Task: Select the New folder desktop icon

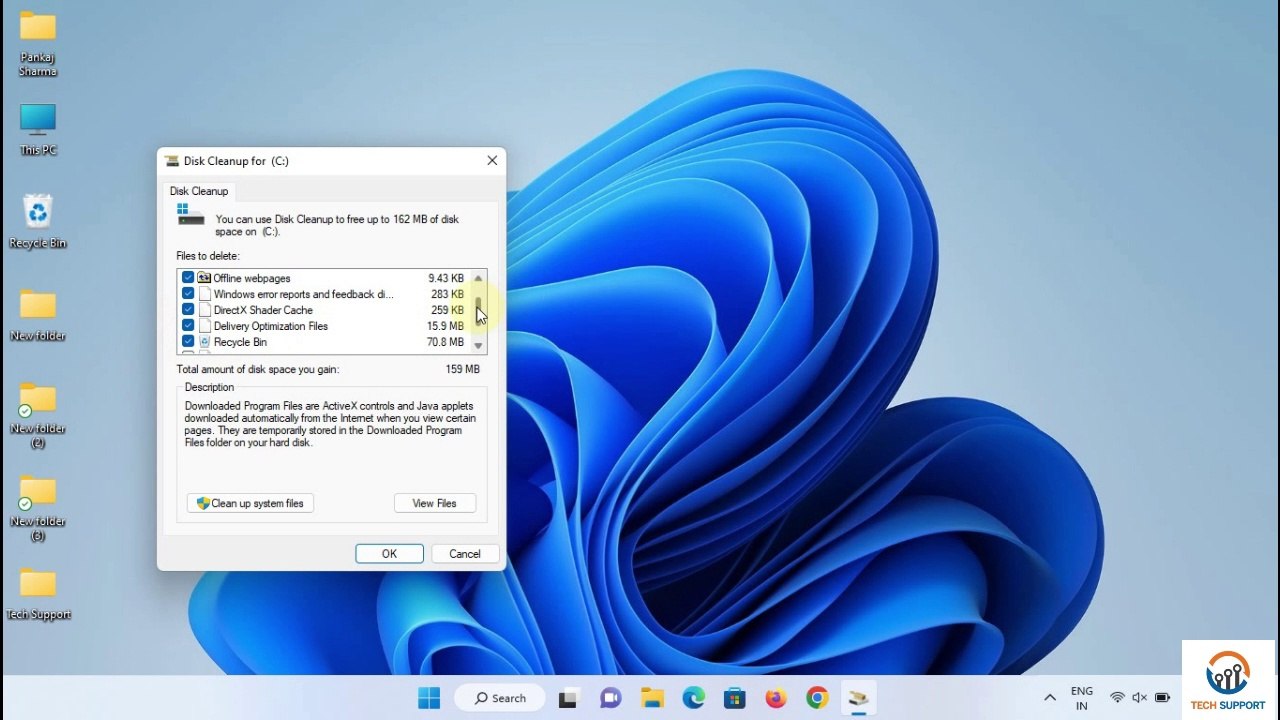Action: click(38, 315)
